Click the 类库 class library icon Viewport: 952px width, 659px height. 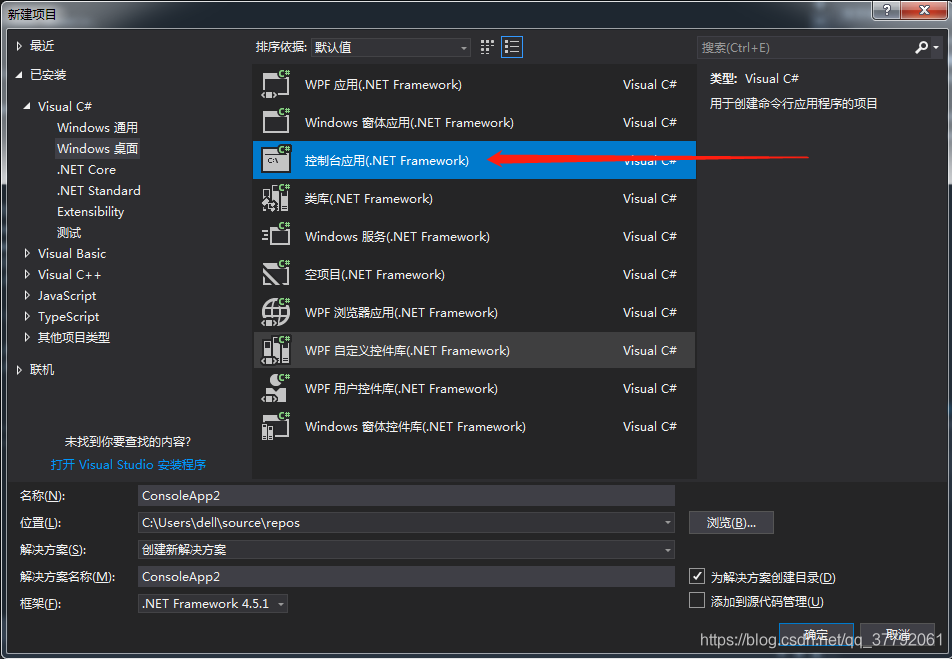coord(276,198)
